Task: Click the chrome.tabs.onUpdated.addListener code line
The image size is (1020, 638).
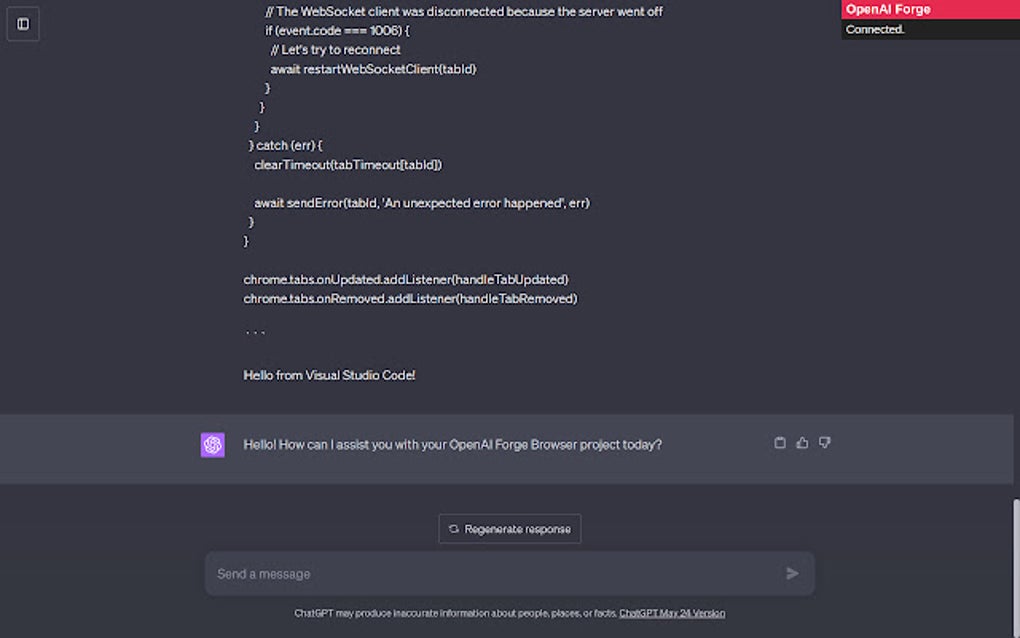Action: 405,279
